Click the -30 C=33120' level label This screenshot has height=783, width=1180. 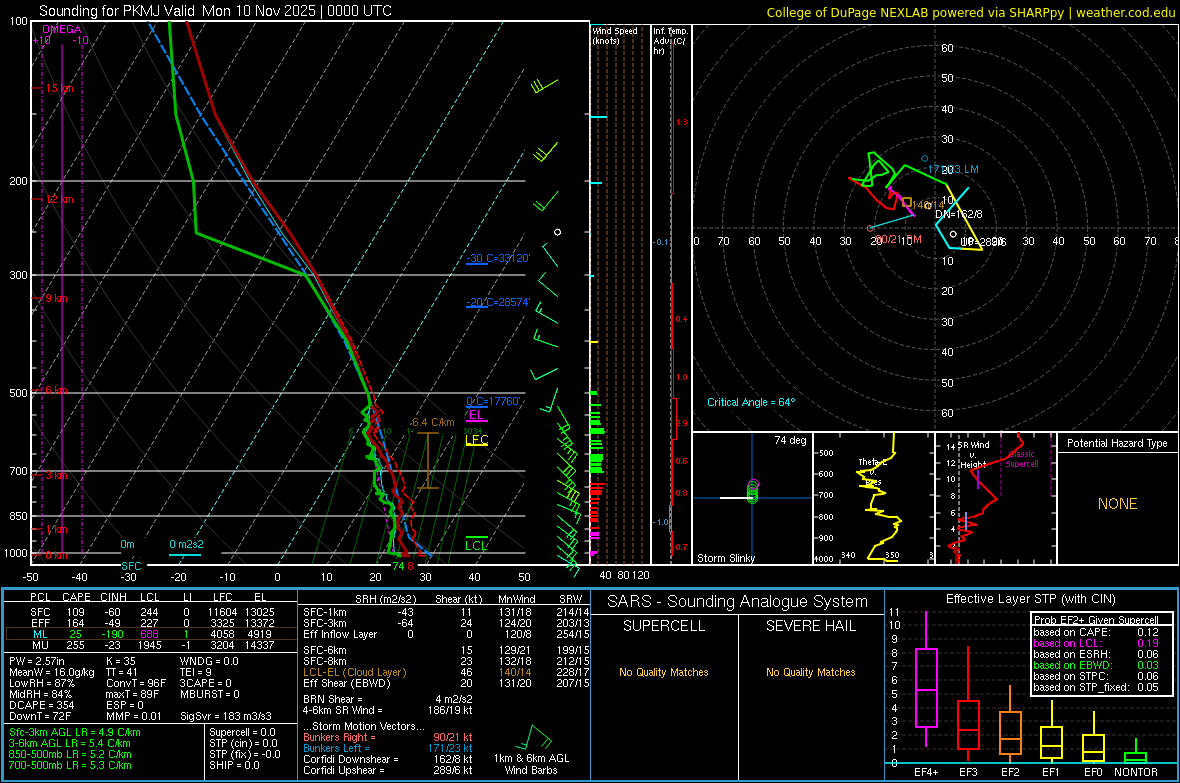pos(498,258)
